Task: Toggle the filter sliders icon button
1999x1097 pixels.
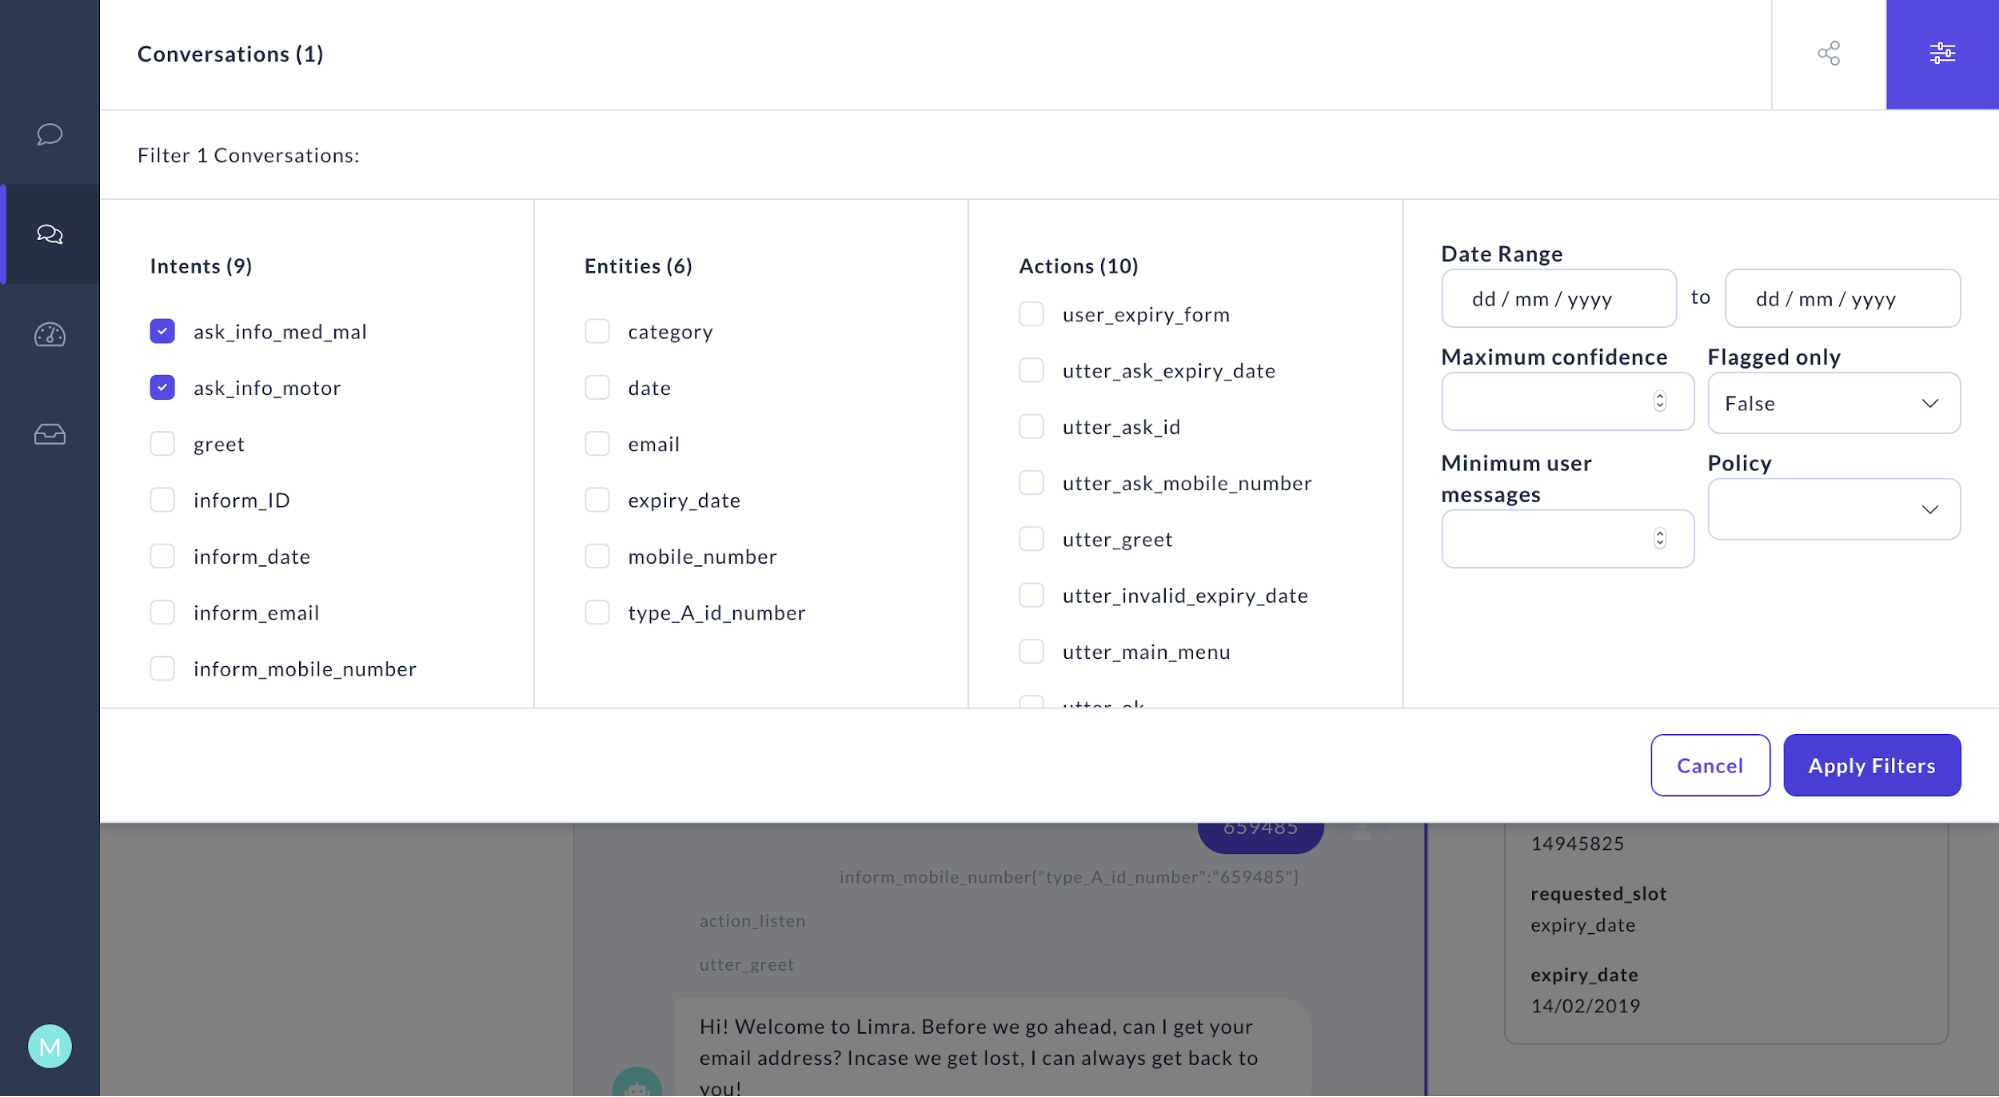Action: point(1942,53)
